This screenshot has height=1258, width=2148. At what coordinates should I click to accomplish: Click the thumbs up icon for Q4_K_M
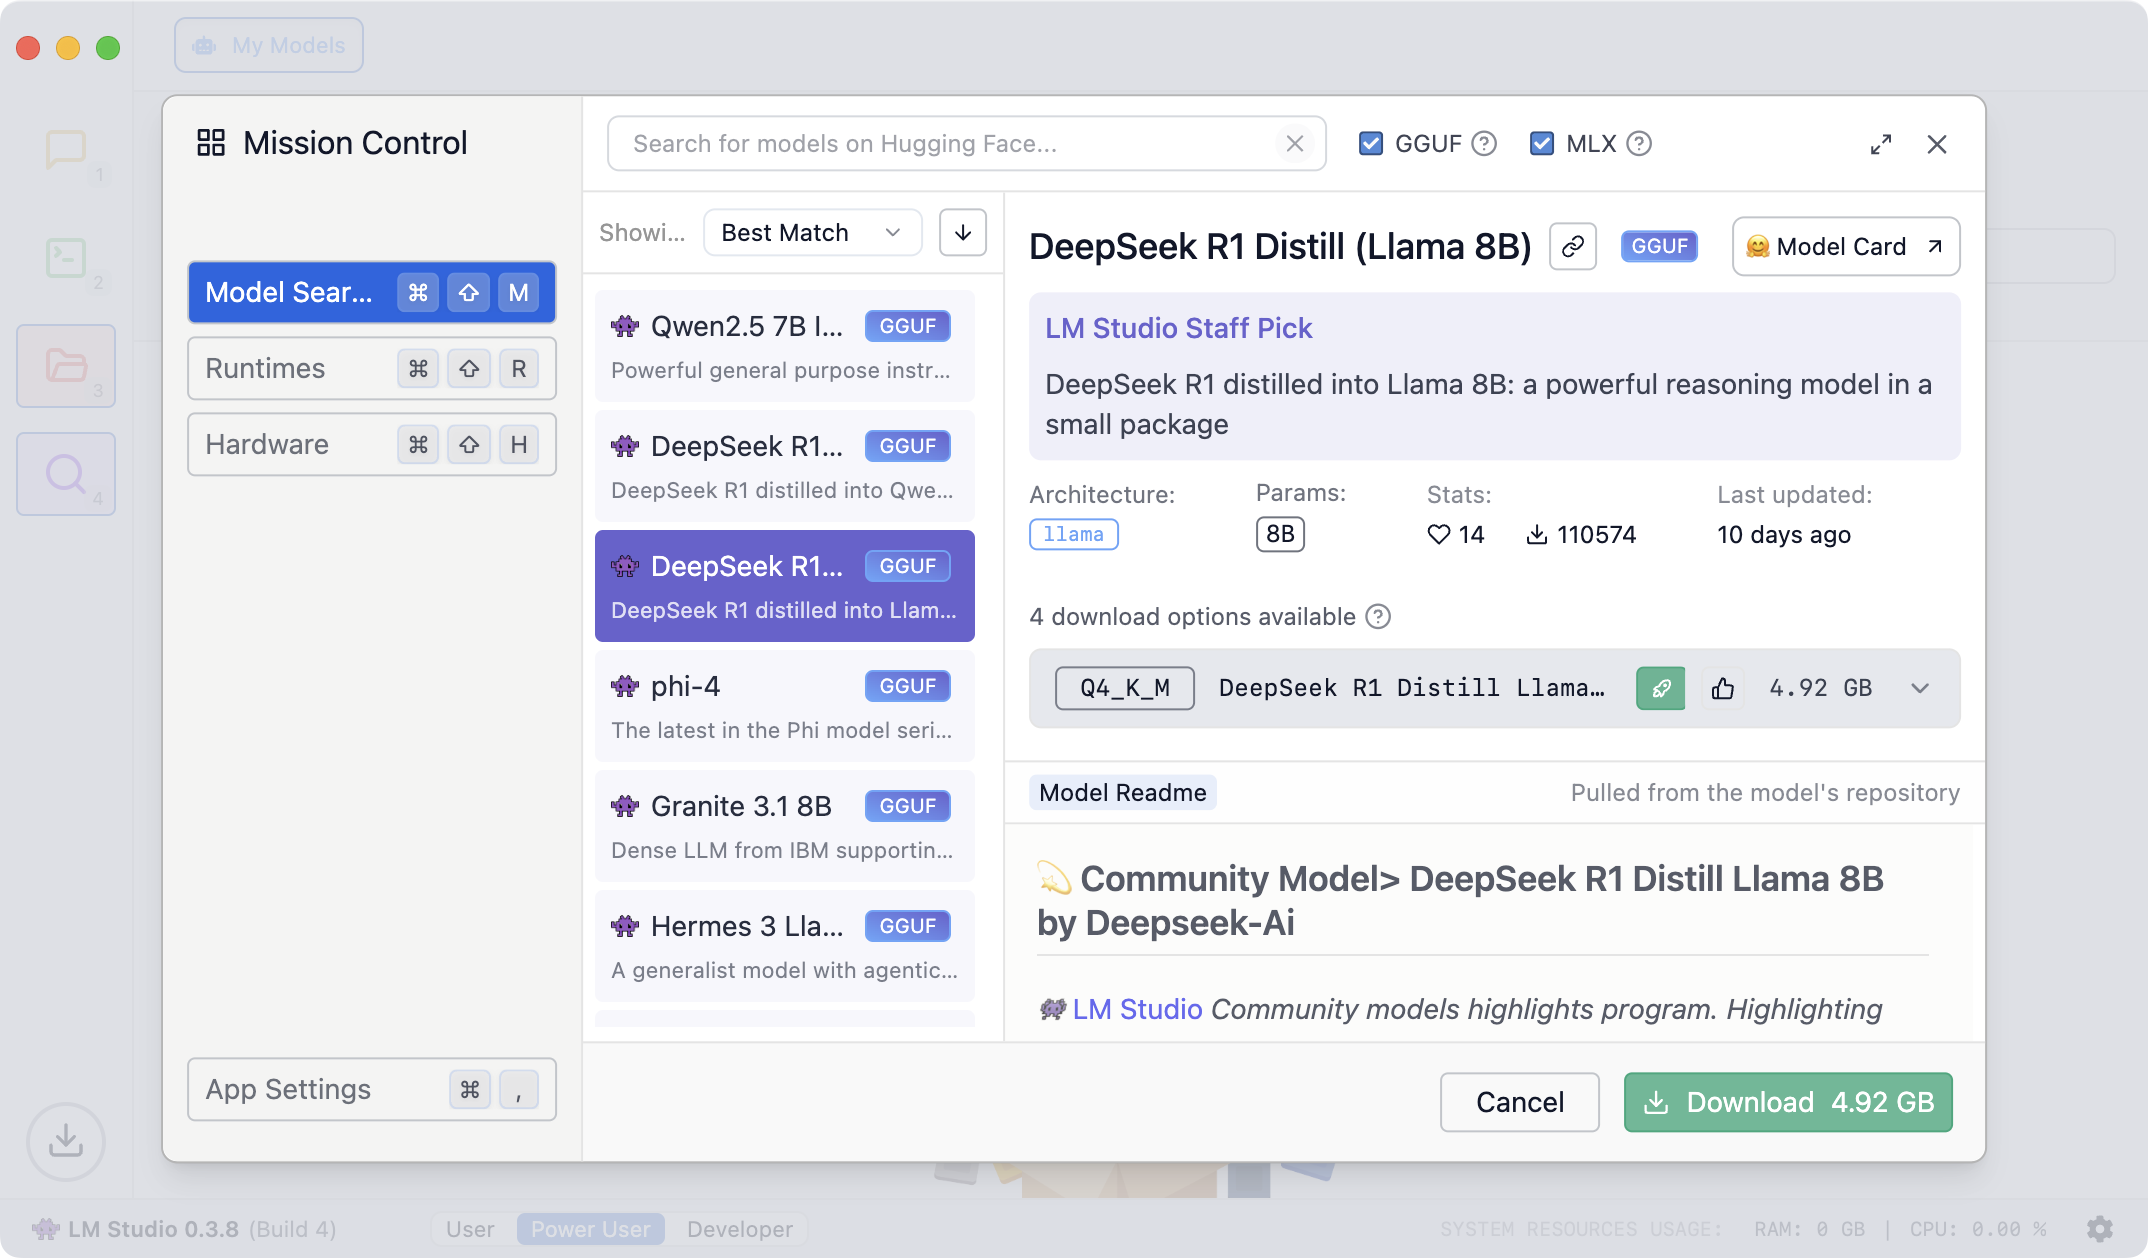click(x=1724, y=687)
